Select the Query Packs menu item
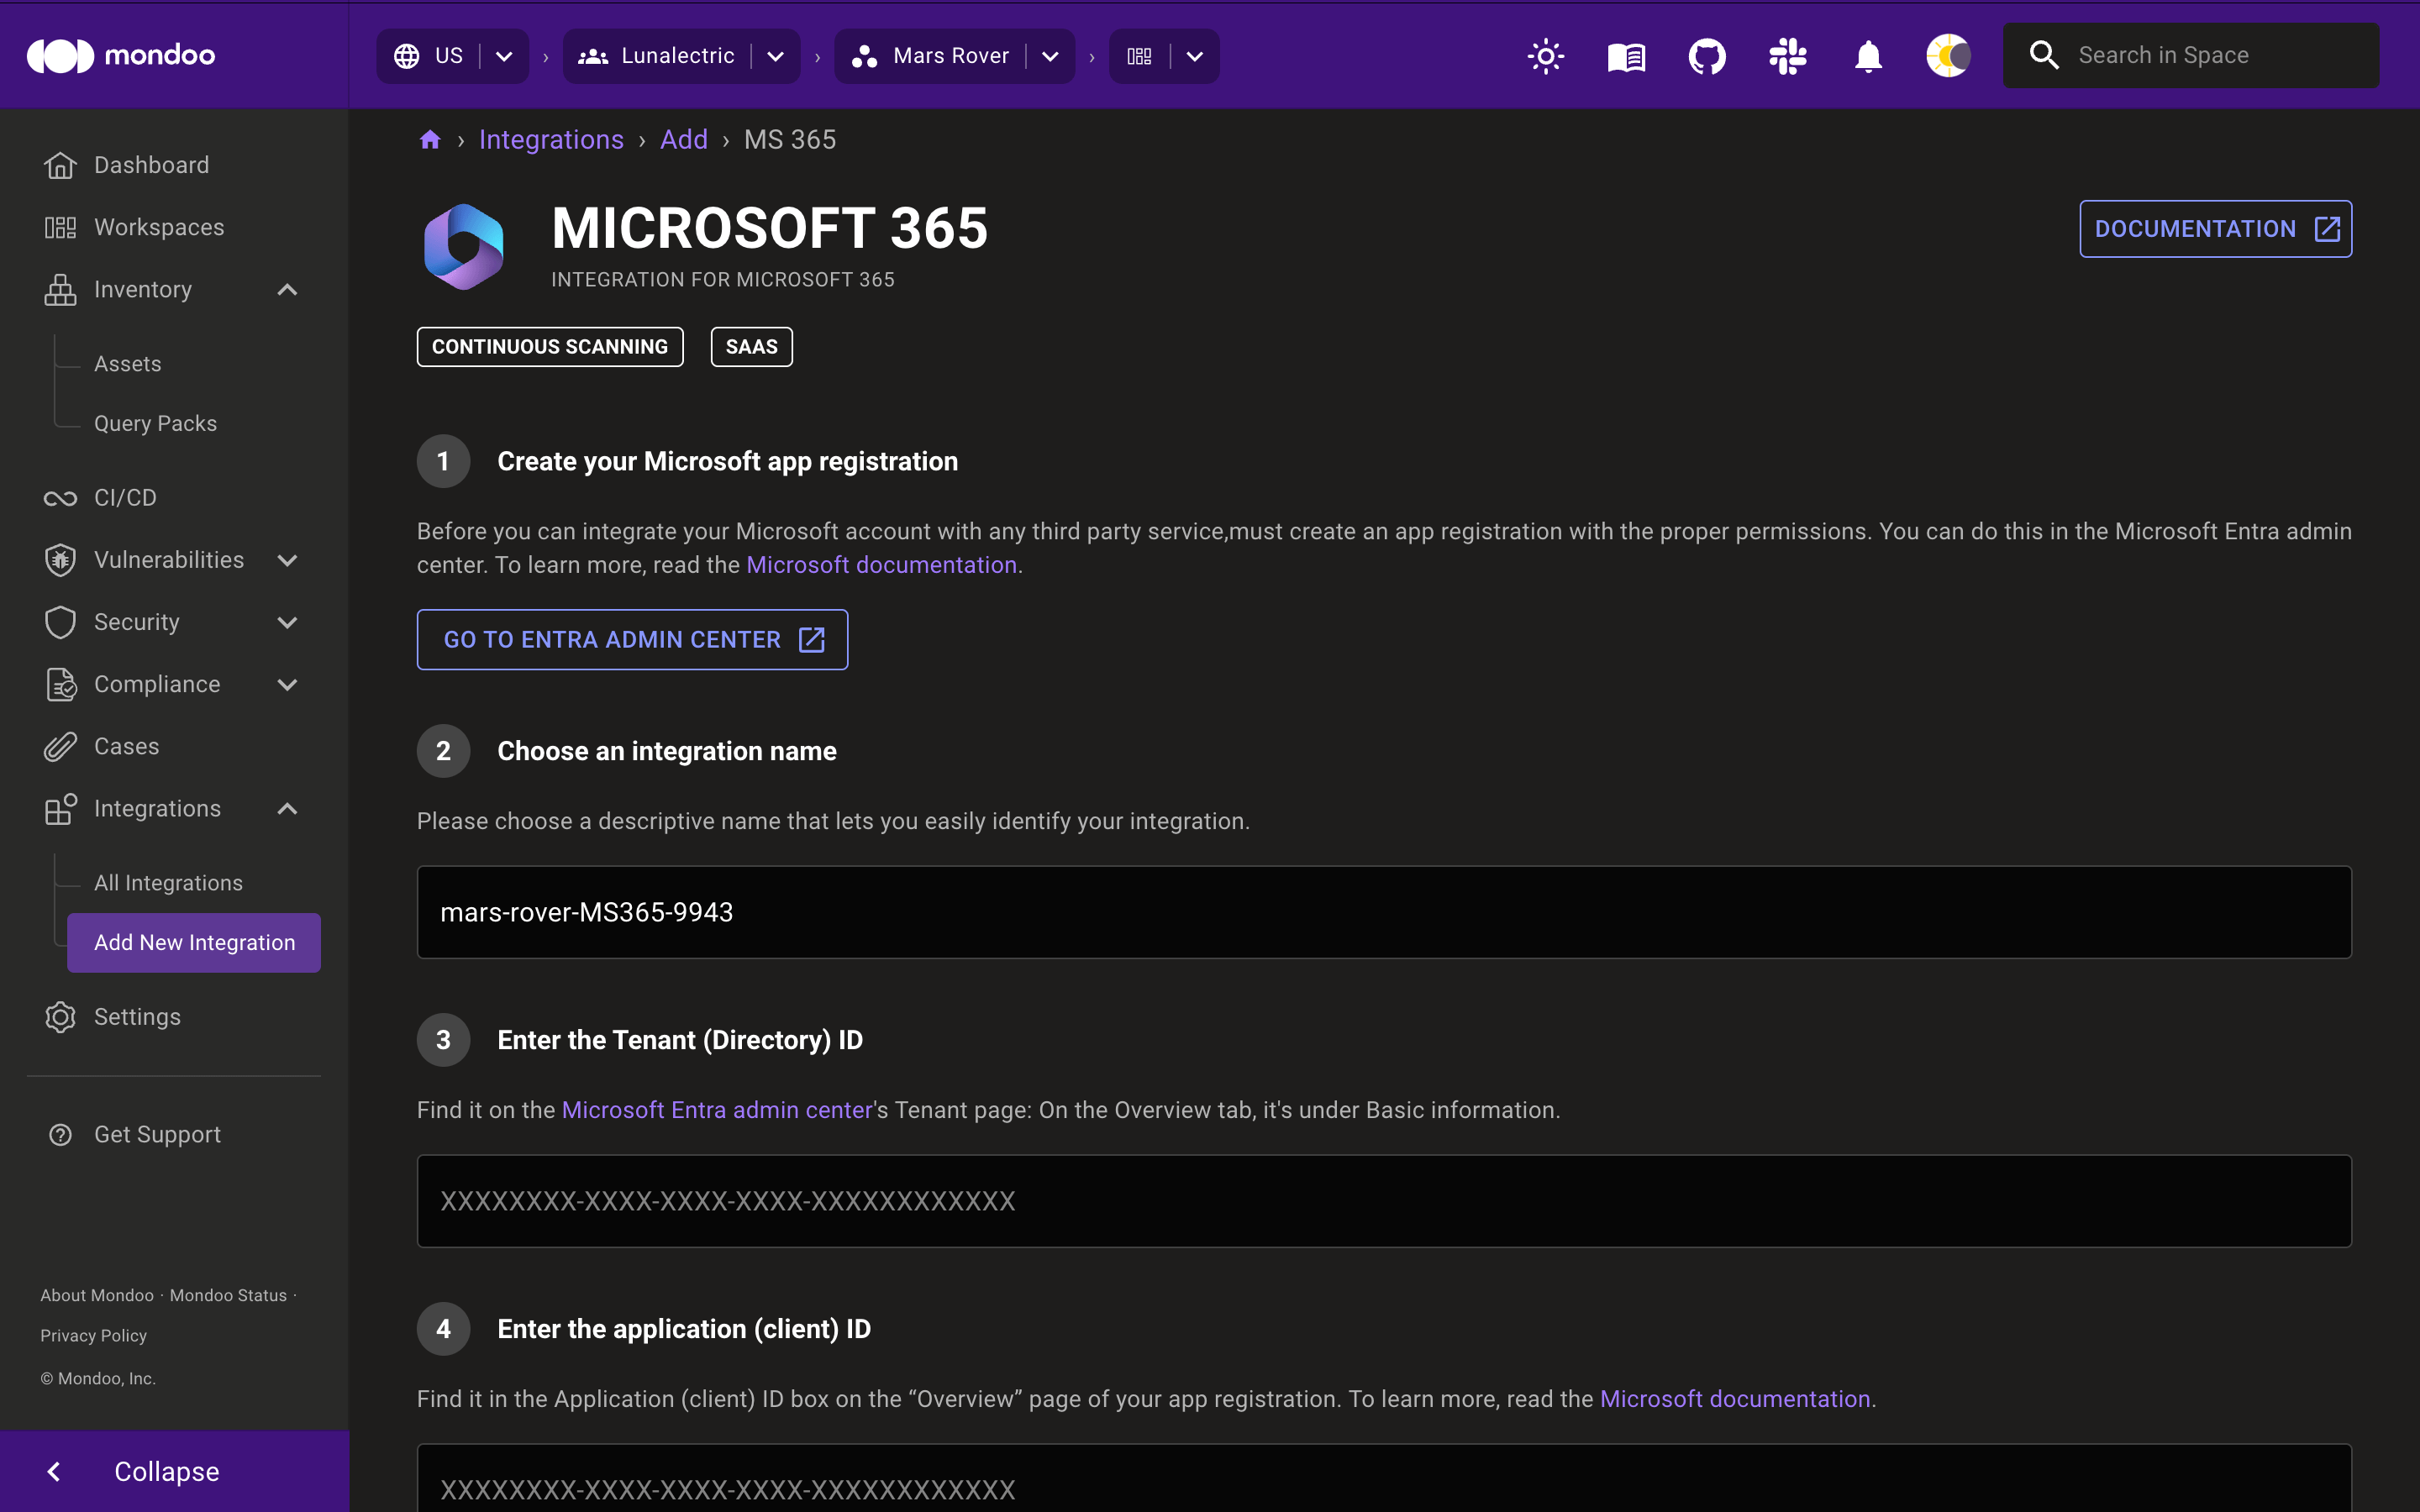Image resolution: width=2420 pixels, height=1512 pixels. pos(155,423)
